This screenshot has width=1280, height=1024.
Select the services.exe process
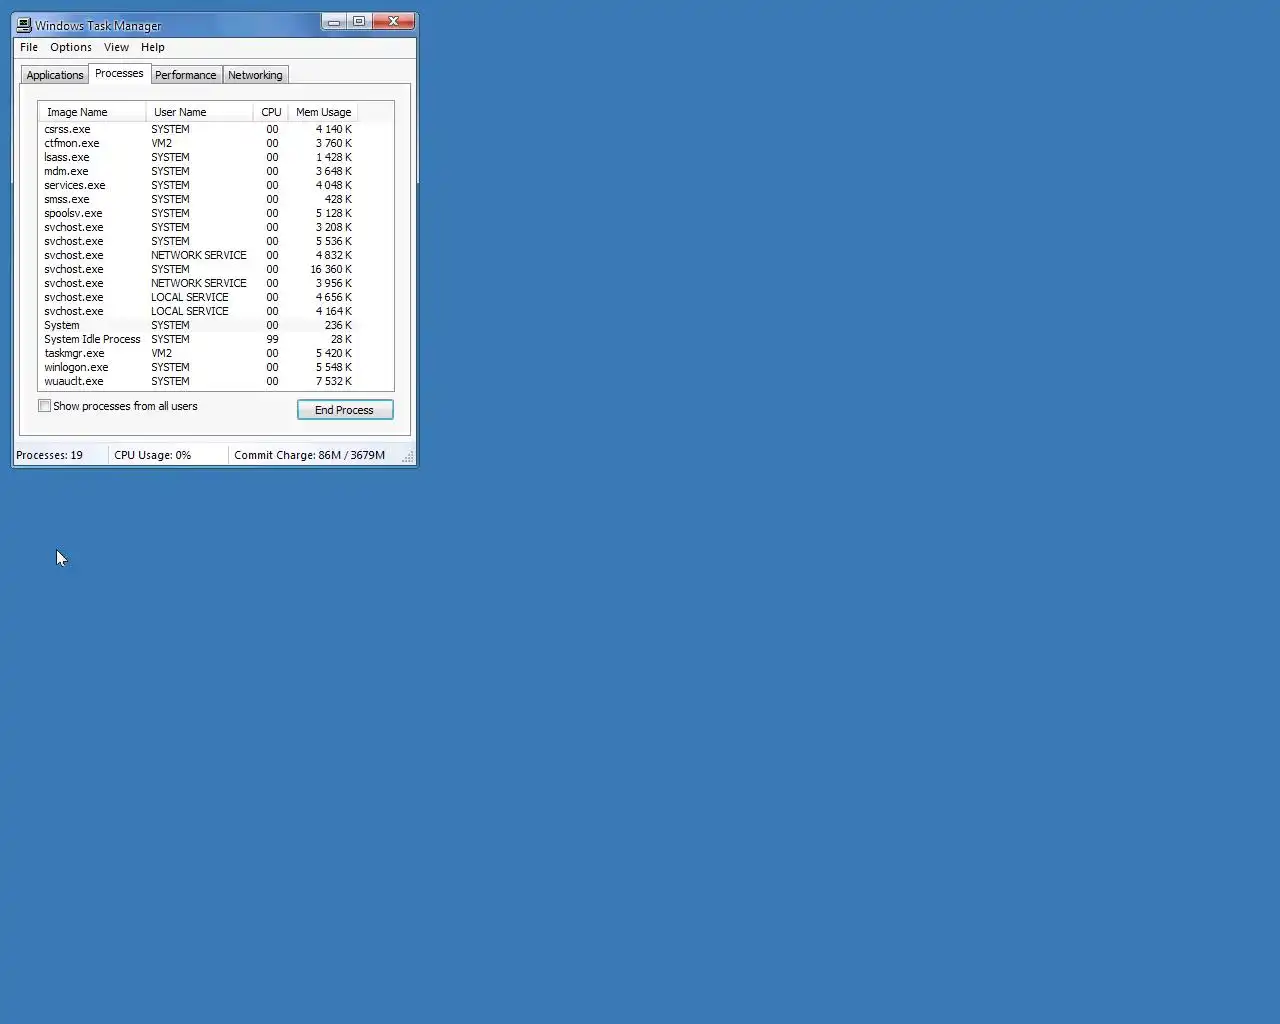click(197, 185)
